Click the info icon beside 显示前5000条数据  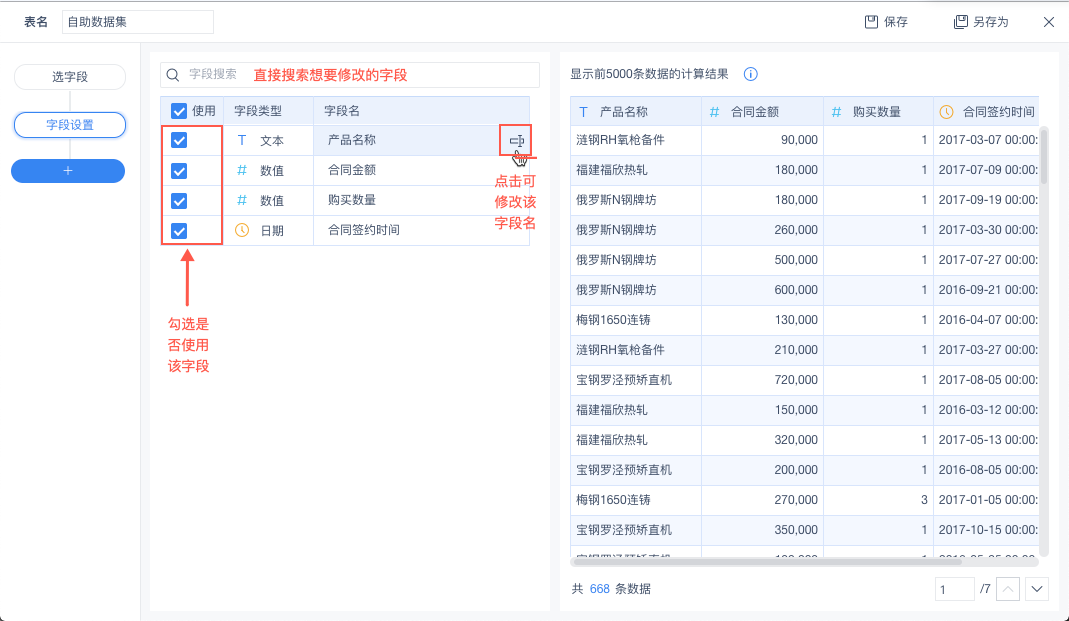pos(750,74)
